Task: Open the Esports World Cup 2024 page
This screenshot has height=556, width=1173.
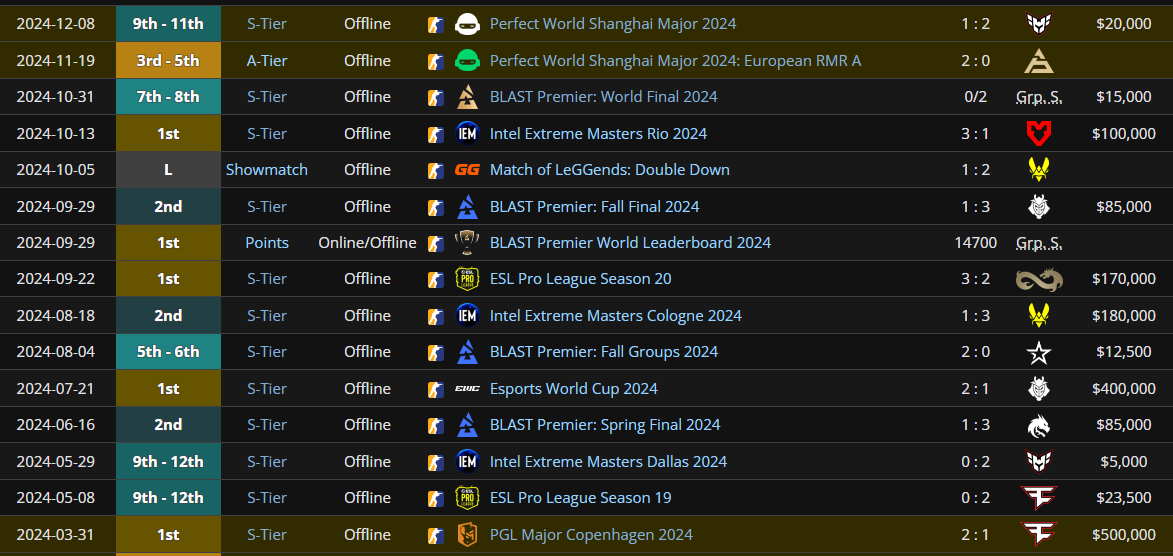Action: pos(574,388)
